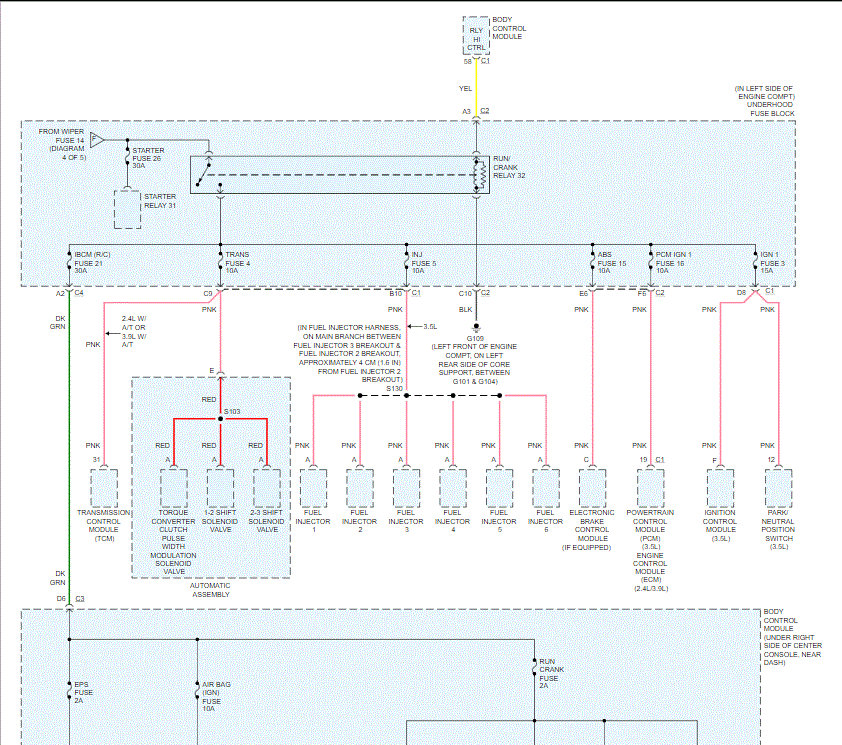Click the S130 splice label

click(395, 388)
